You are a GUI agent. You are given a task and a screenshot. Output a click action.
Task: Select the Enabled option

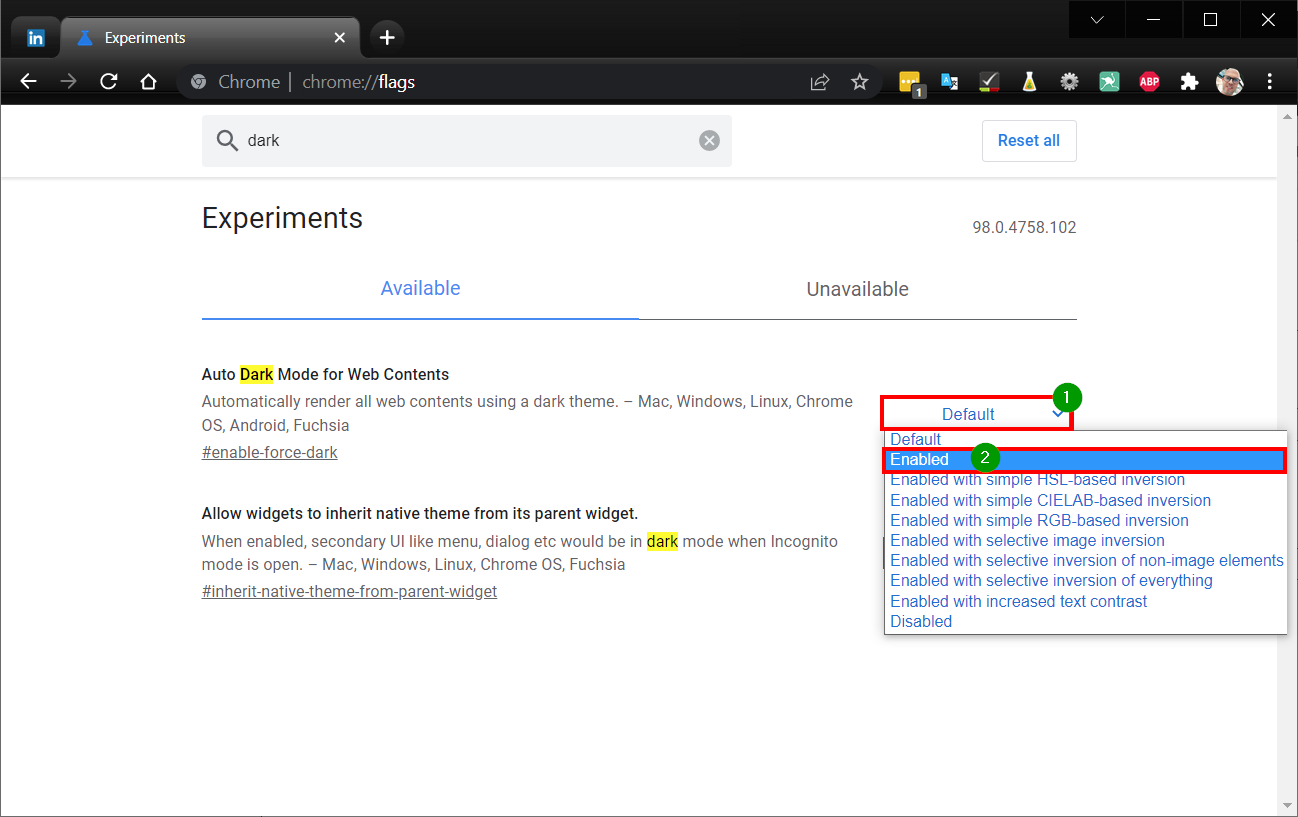click(x=1085, y=460)
